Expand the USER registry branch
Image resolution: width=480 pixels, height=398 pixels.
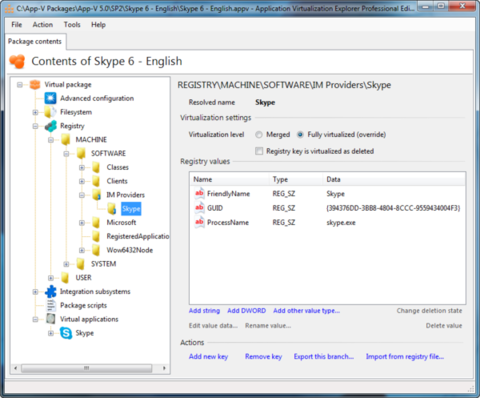click(51, 278)
